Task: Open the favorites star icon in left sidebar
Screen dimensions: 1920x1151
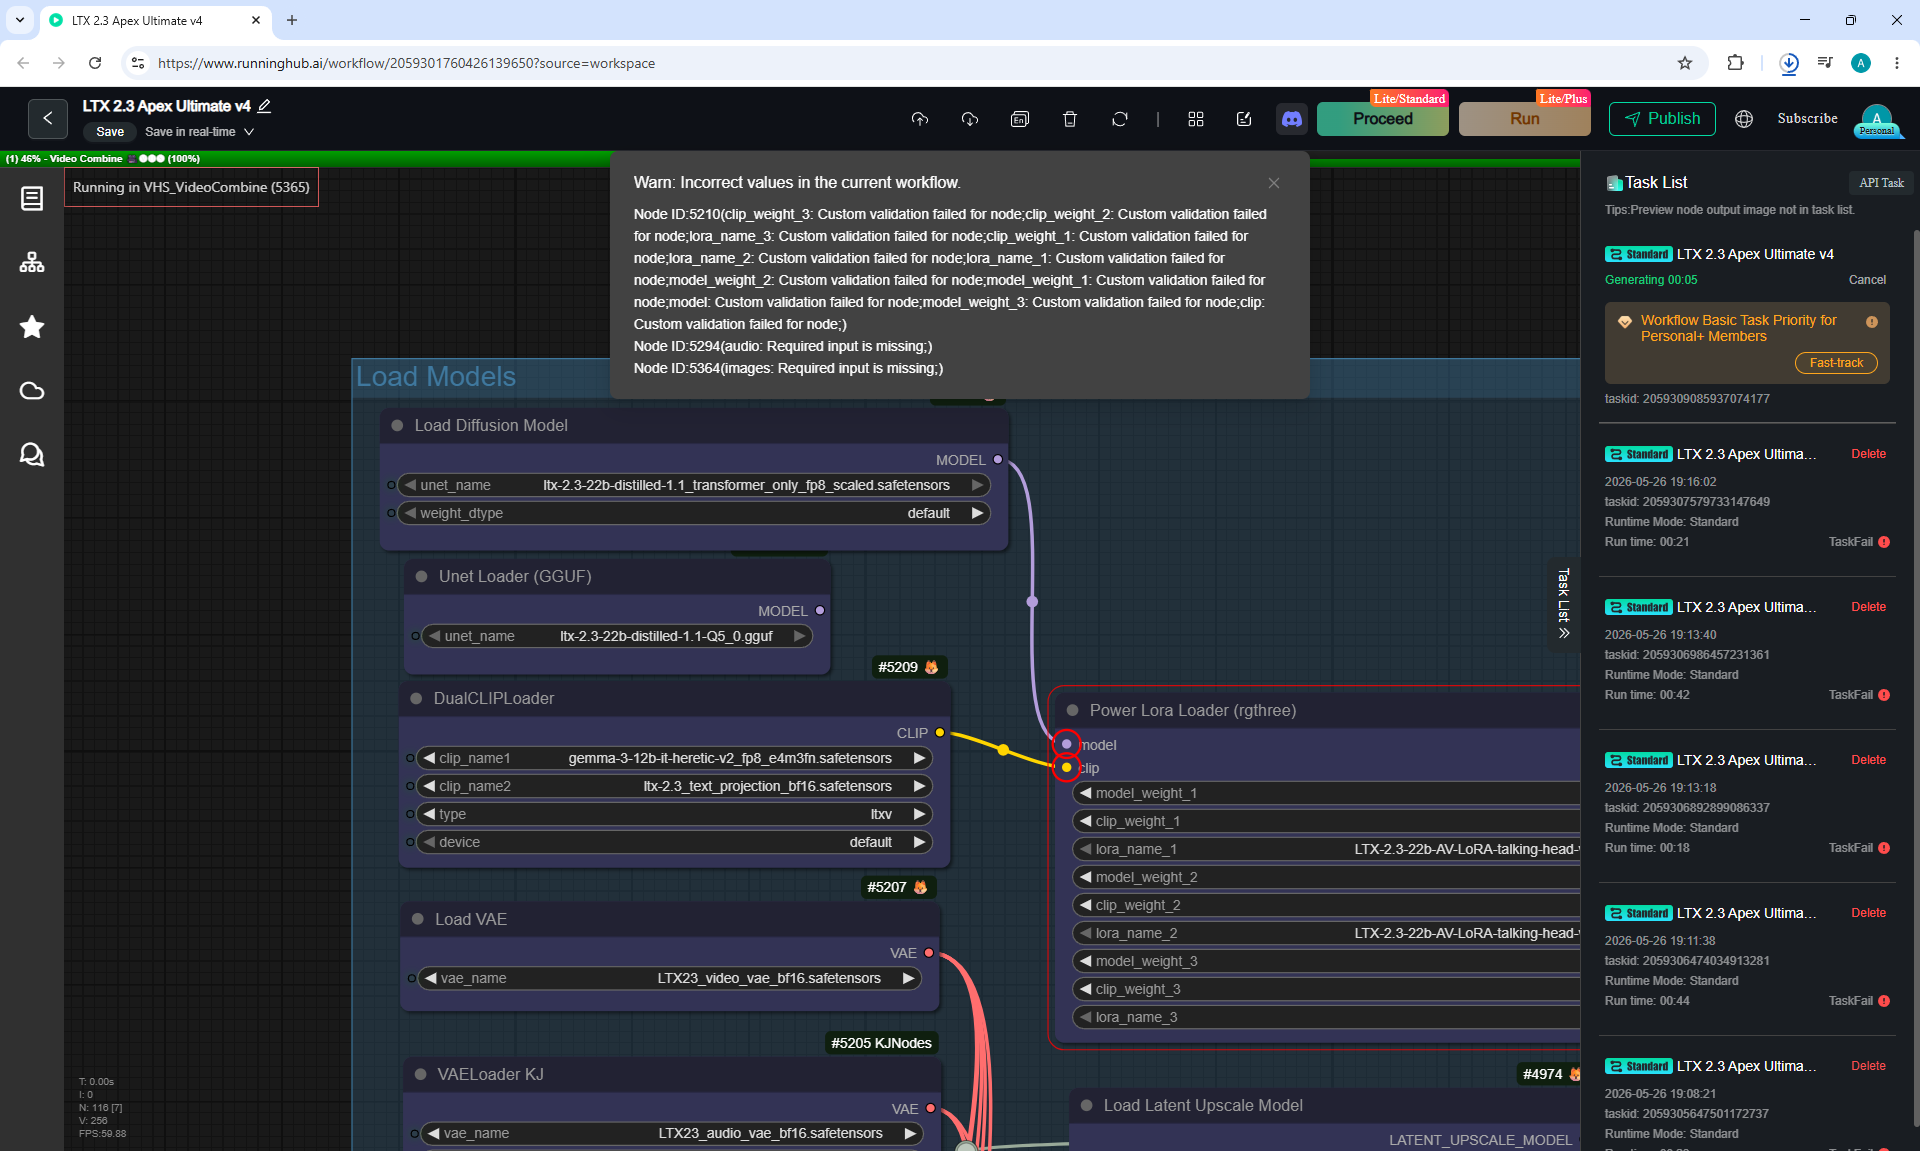Action: [x=32, y=327]
